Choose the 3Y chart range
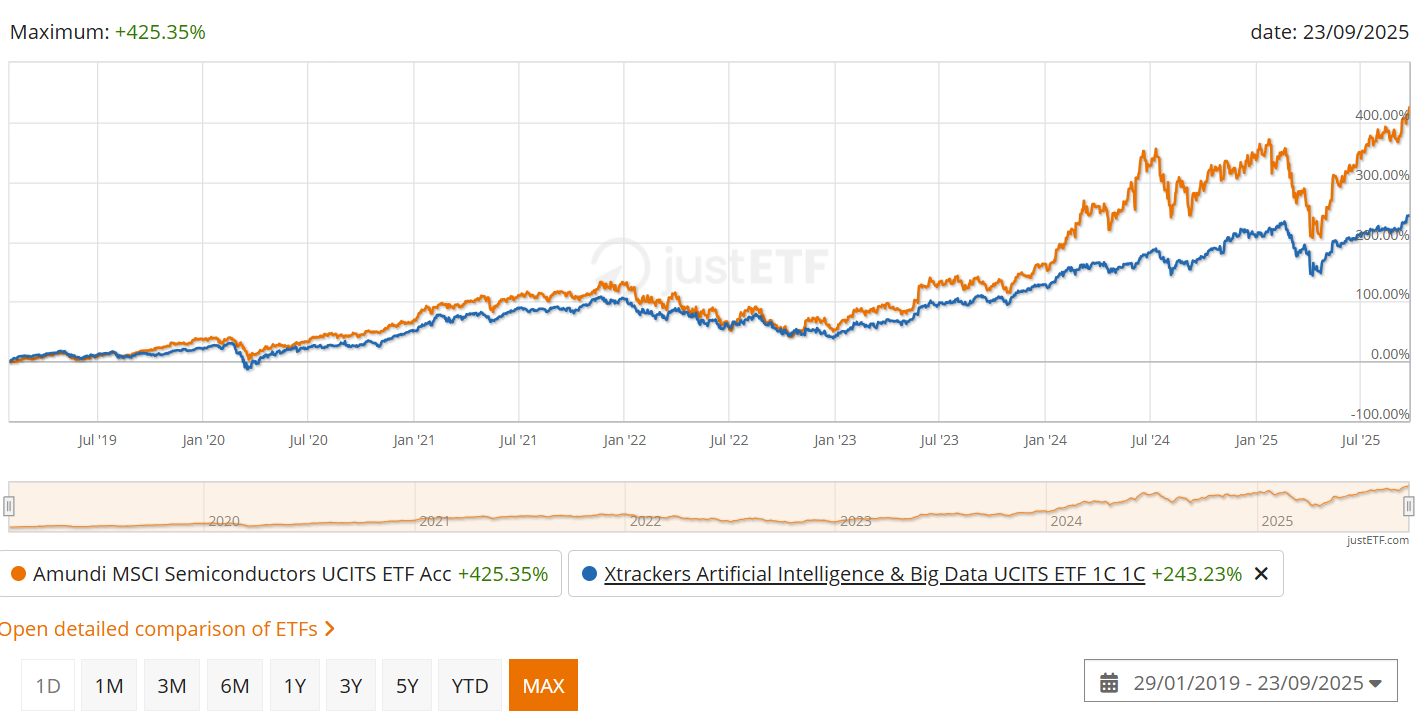1425x722 pixels. coord(351,686)
